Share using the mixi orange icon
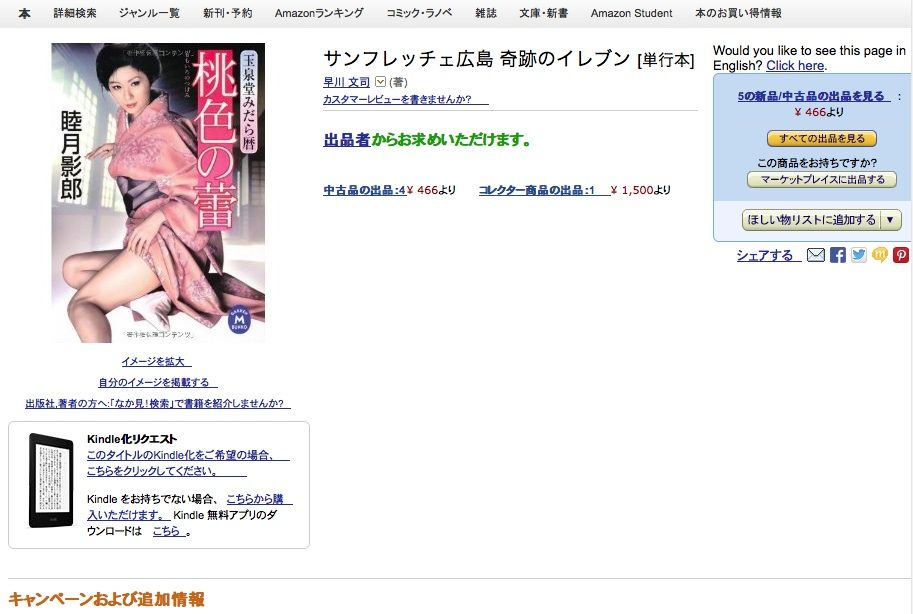This screenshot has height=614, width=913. [880, 255]
